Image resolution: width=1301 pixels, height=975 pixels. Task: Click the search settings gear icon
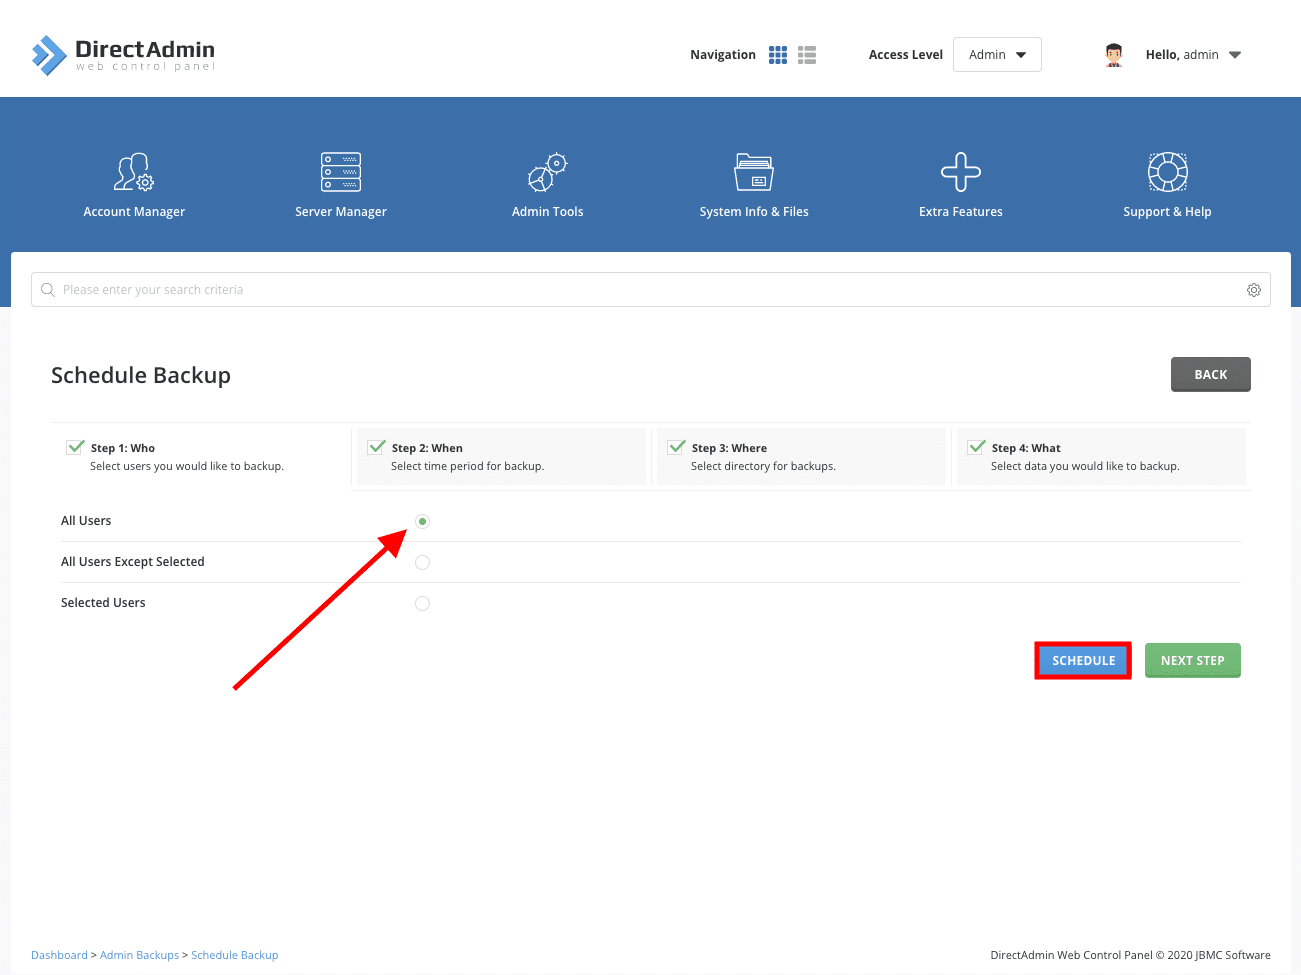click(1253, 290)
